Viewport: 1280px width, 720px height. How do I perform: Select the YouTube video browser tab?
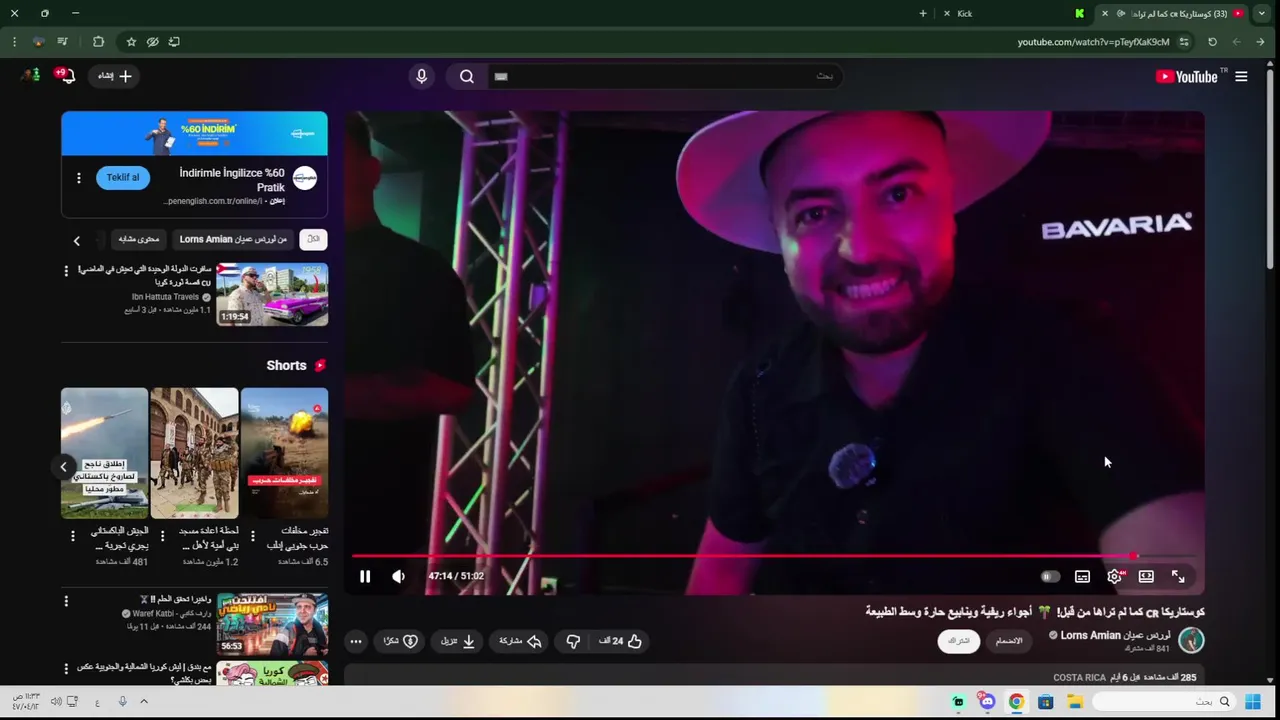coord(1172,13)
